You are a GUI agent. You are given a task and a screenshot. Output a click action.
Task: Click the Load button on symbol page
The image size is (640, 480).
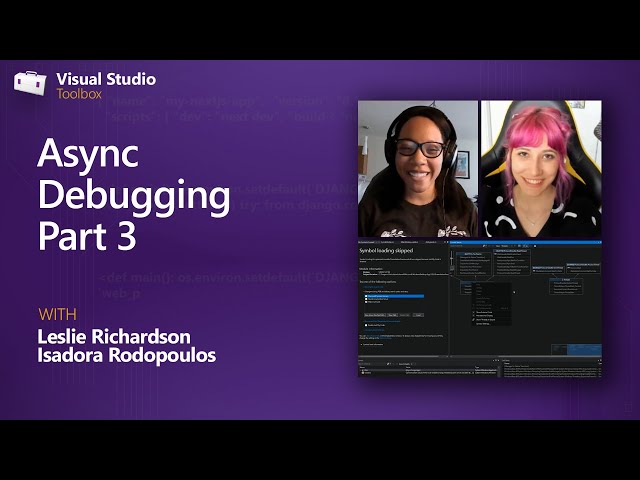(418, 315)
